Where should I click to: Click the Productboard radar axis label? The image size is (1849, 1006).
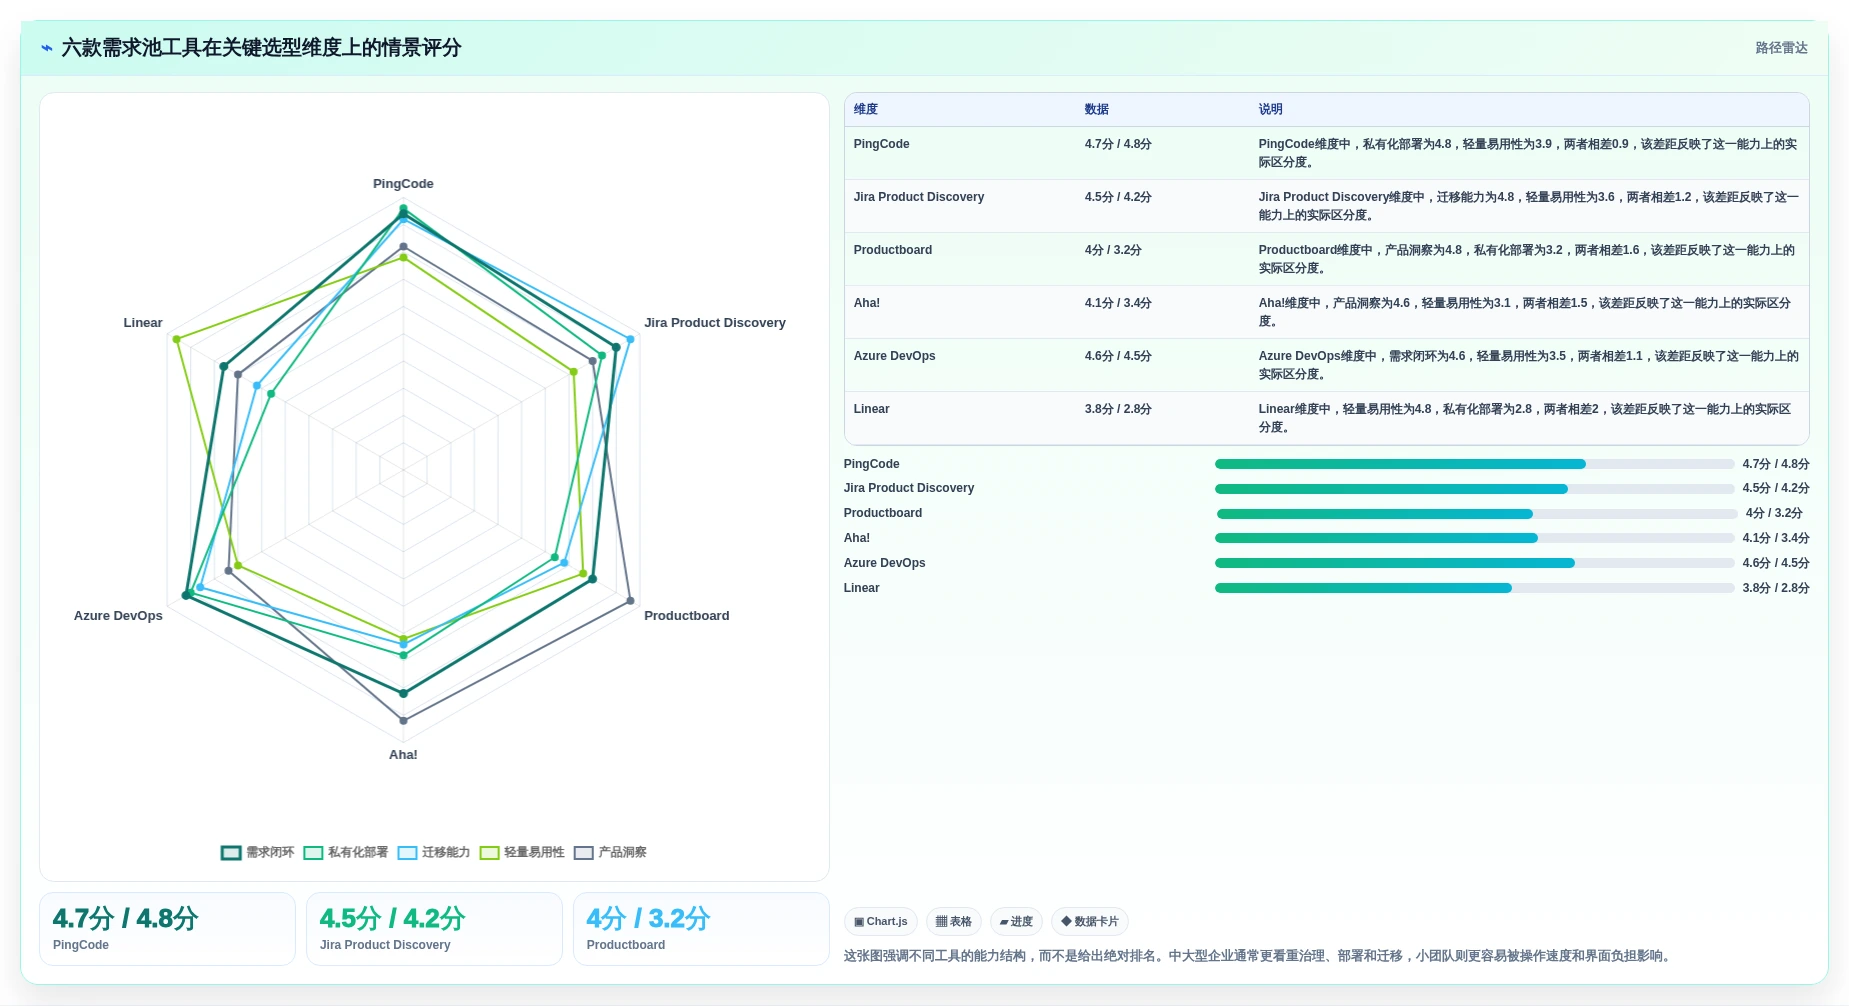click(687, 616)
